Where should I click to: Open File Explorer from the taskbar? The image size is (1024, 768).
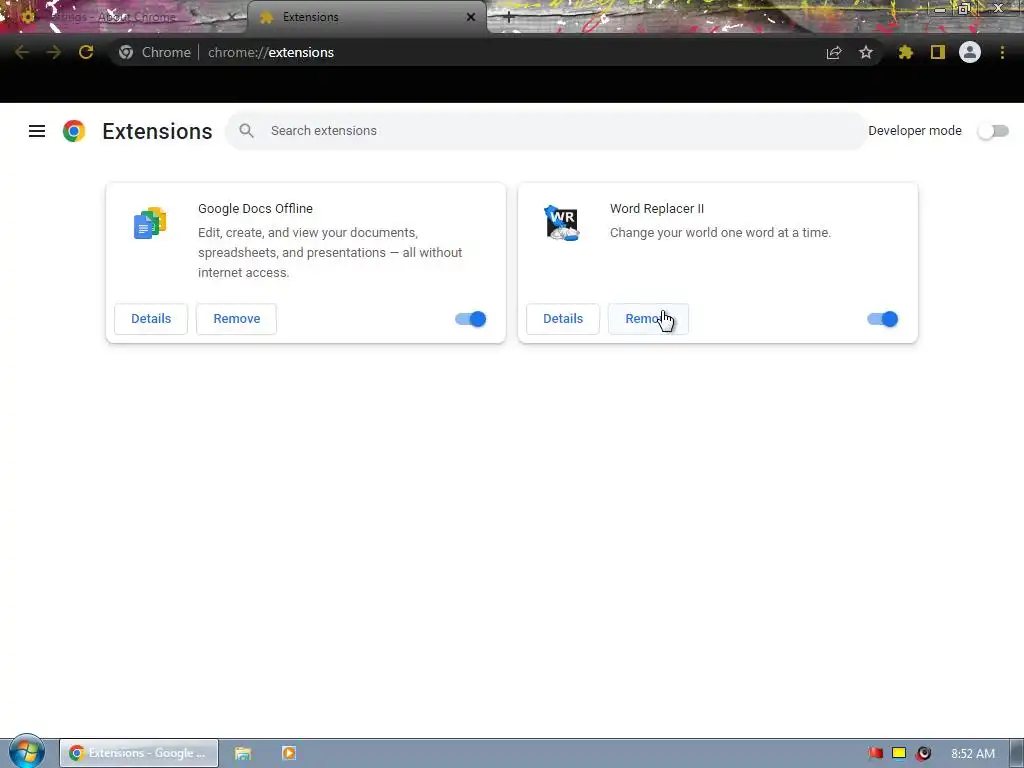click(x=243, y=753)
